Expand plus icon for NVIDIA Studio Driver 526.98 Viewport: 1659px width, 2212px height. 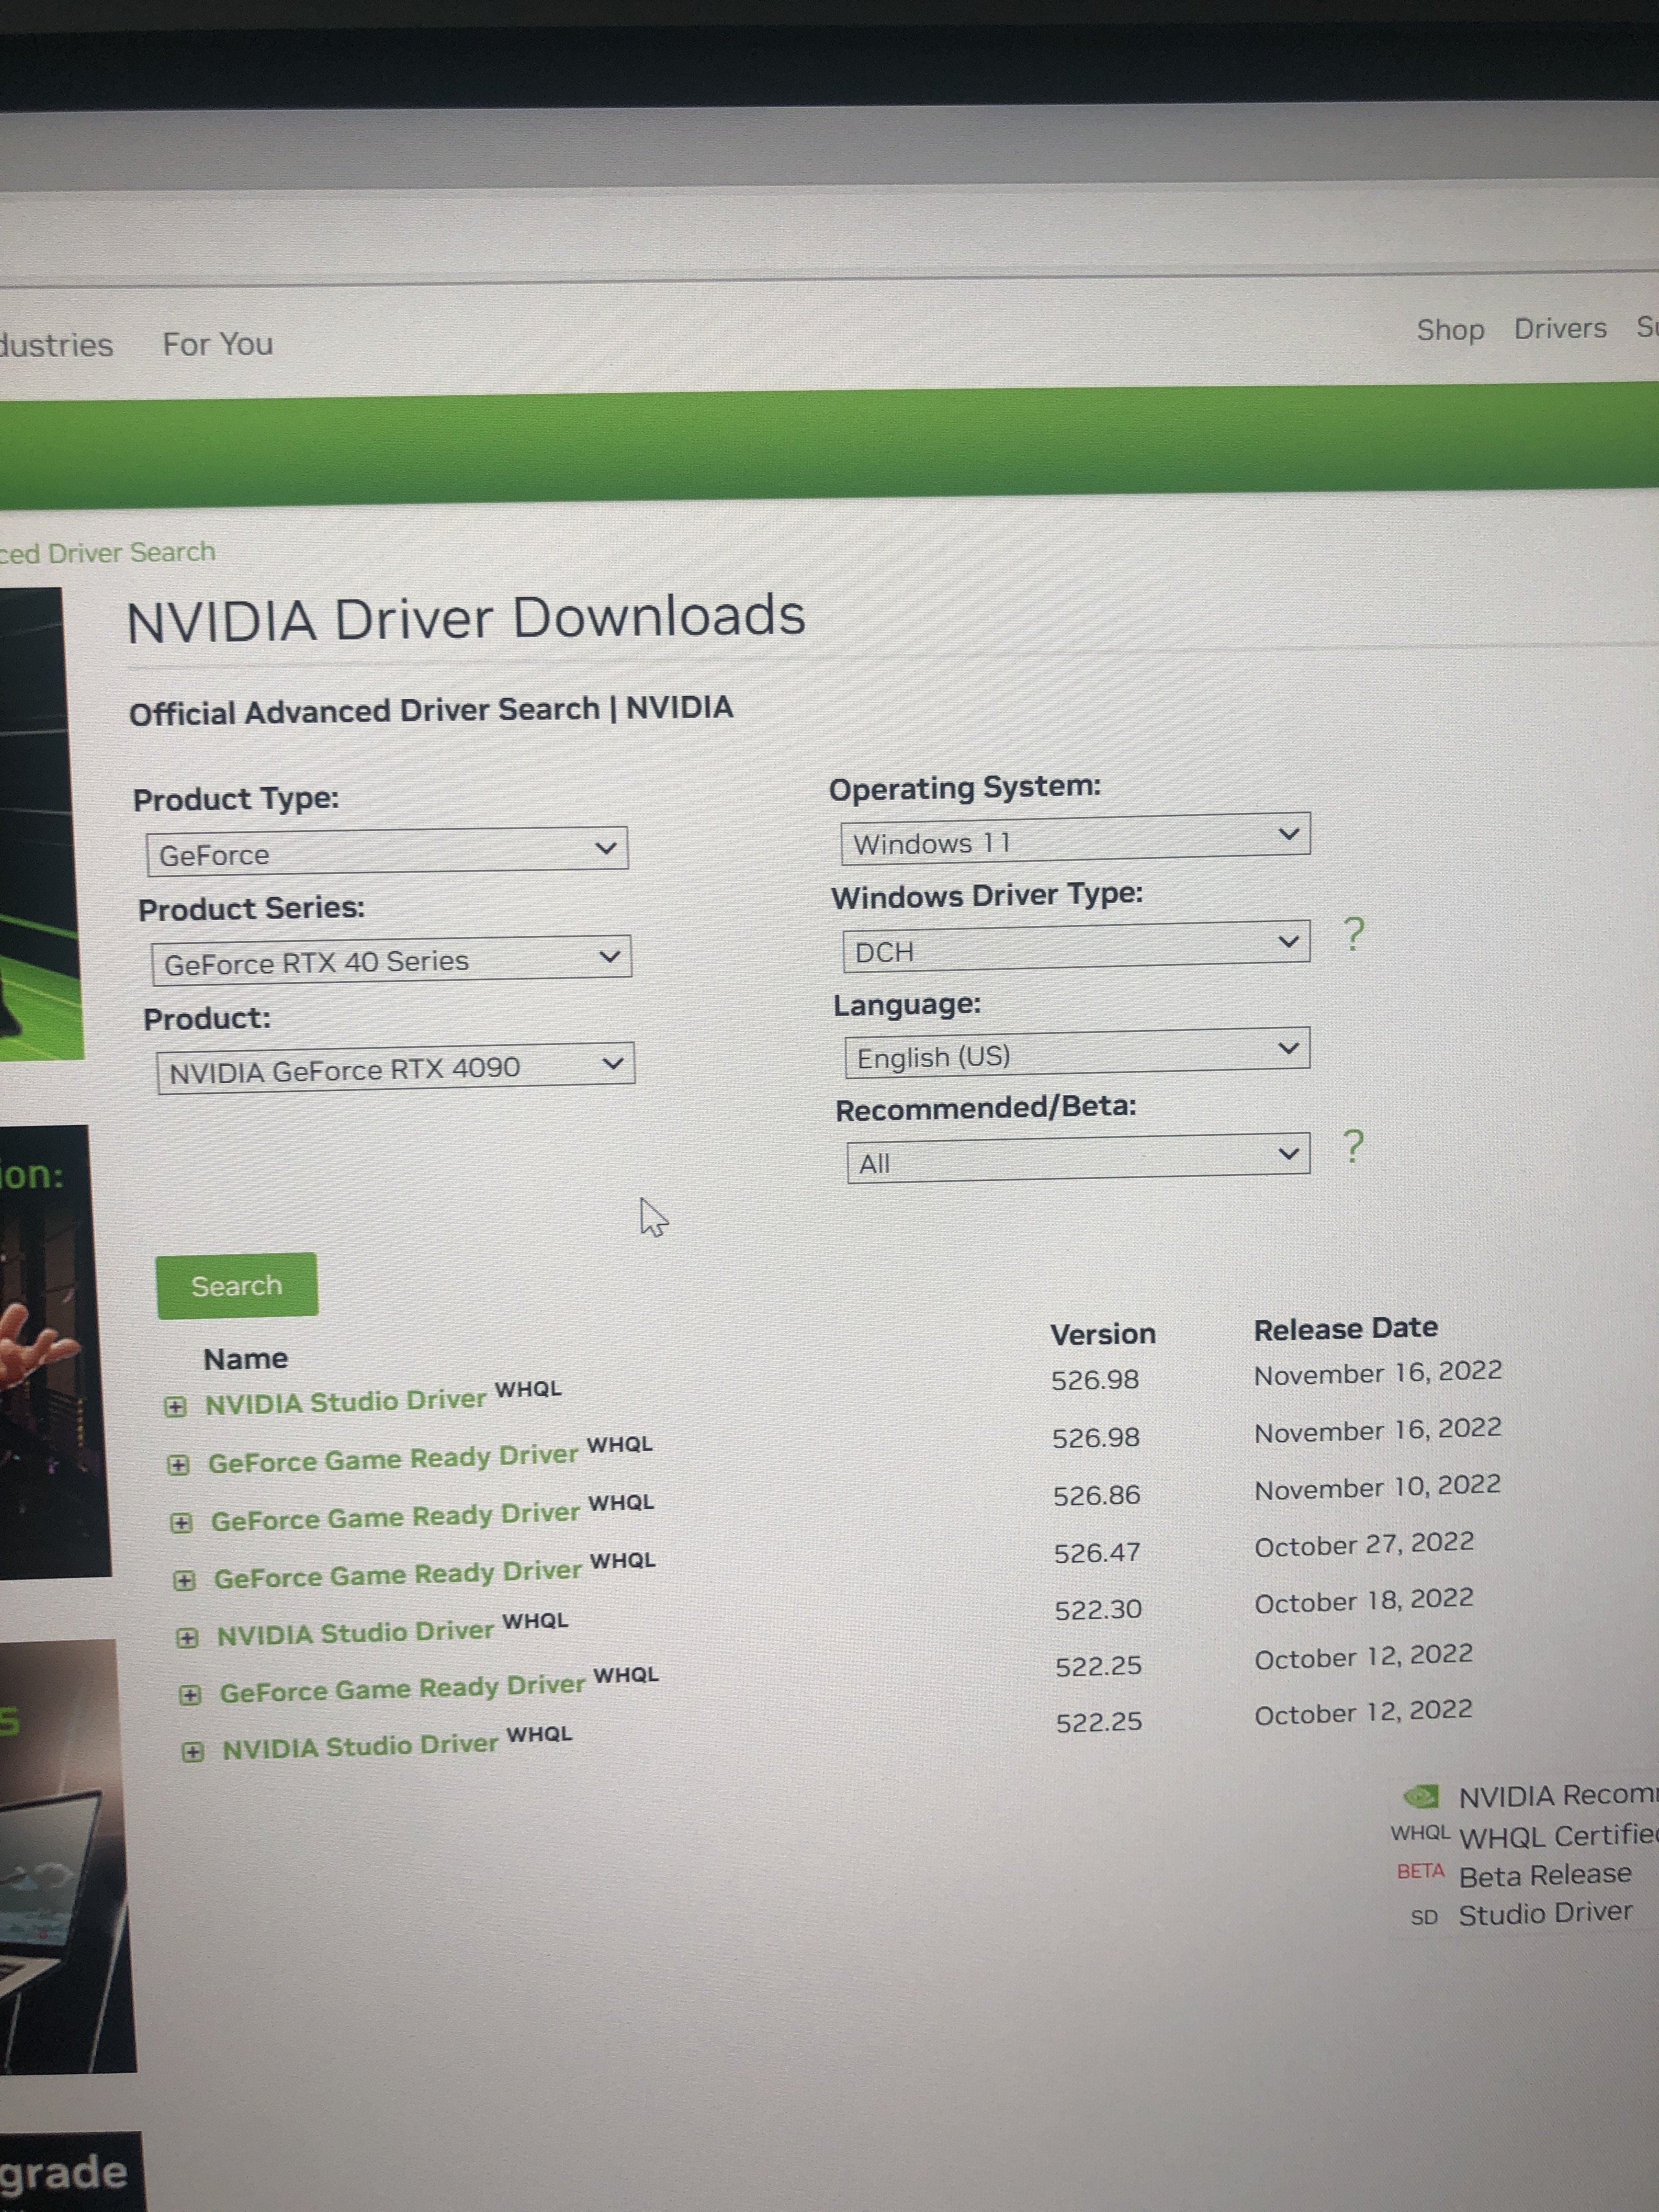[x=175, y=1407]
